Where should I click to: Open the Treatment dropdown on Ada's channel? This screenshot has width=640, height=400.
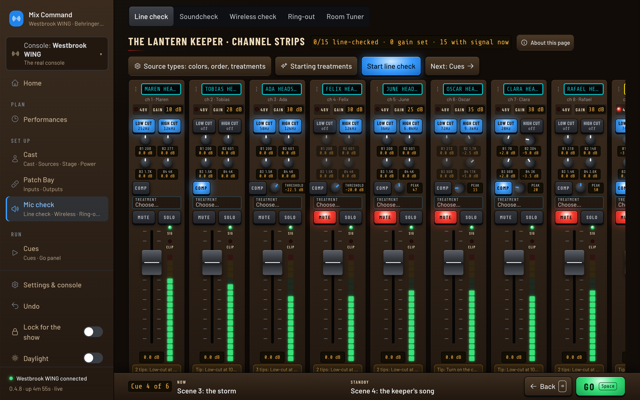278,202
